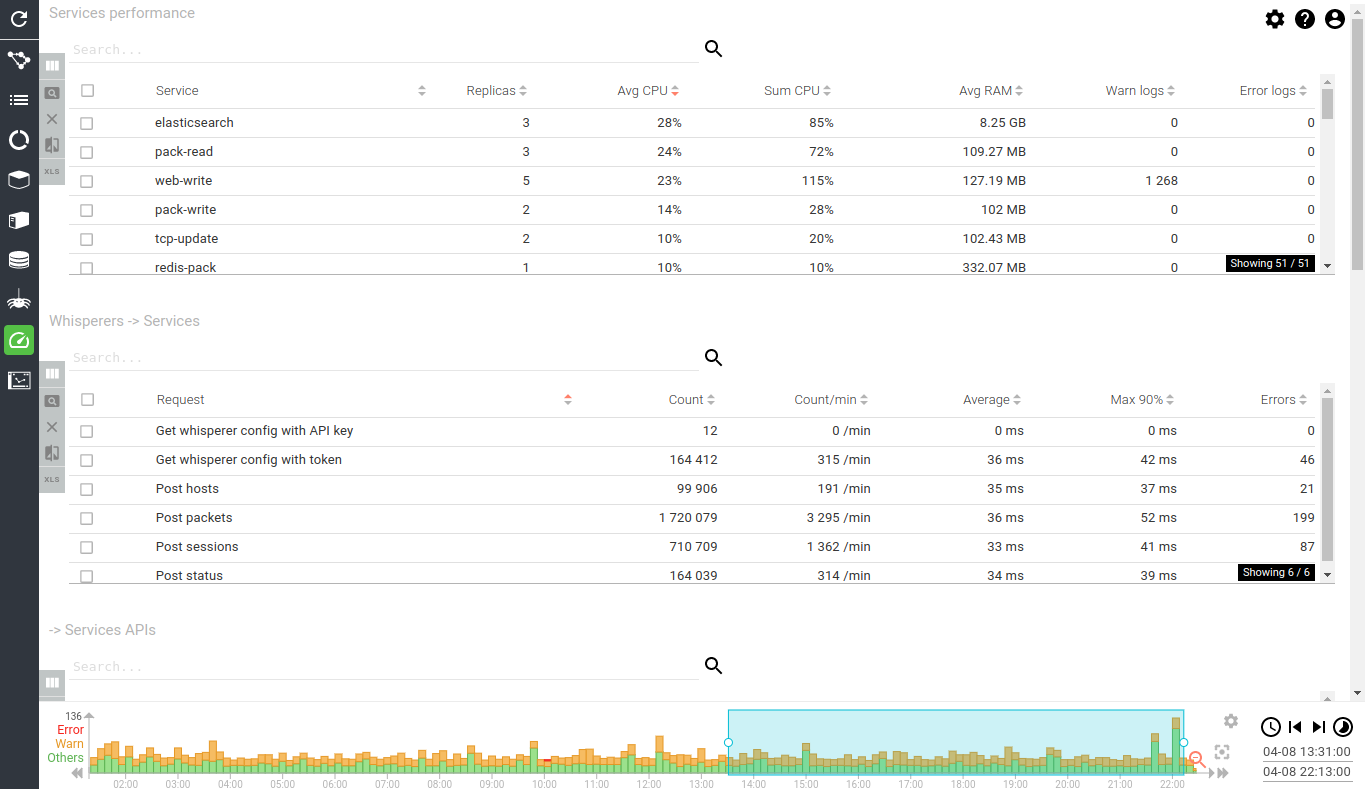Screen dimensions: 1365x789
Task: Open the clock time picker icon
Action: click(x=1270, y=727)
